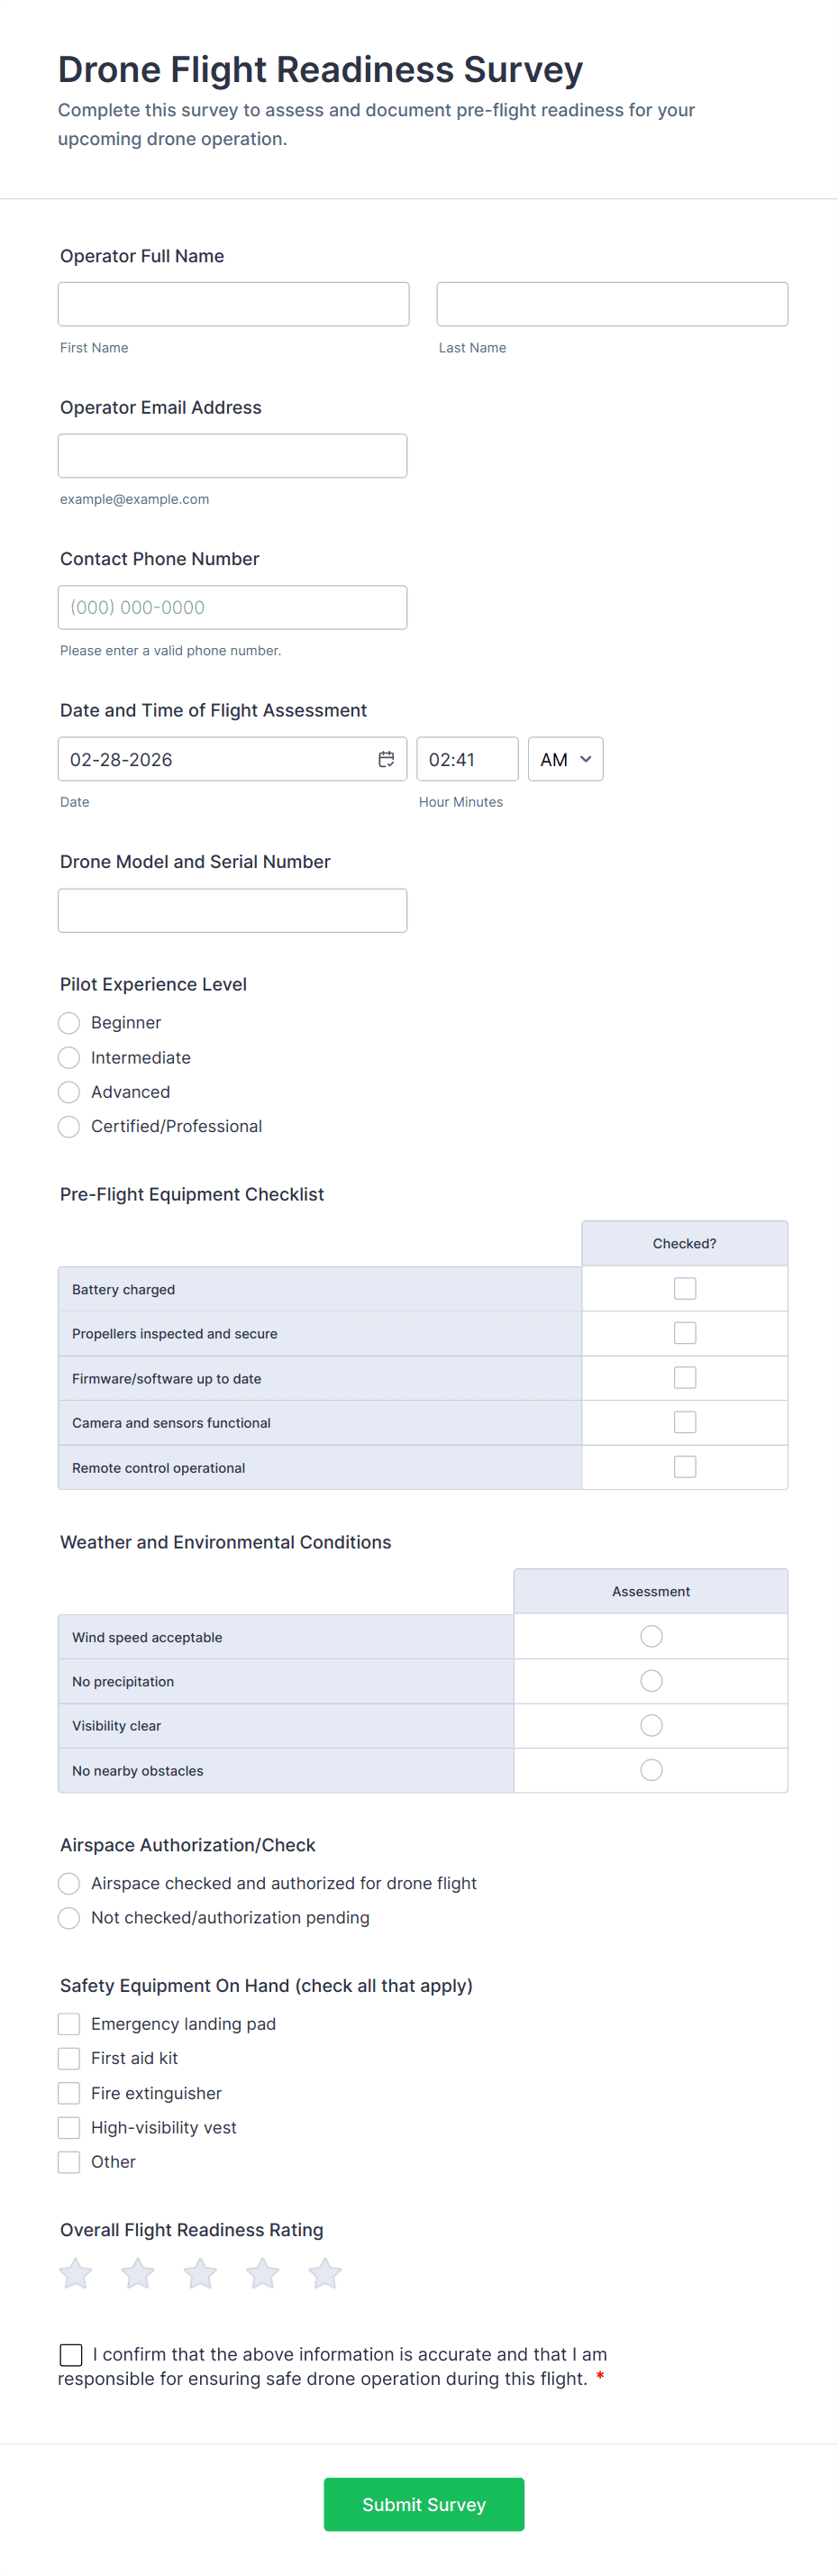838x2576 pixels.
Task: Choose Certified/Professional pilot level
Action: click(69, 1126)
